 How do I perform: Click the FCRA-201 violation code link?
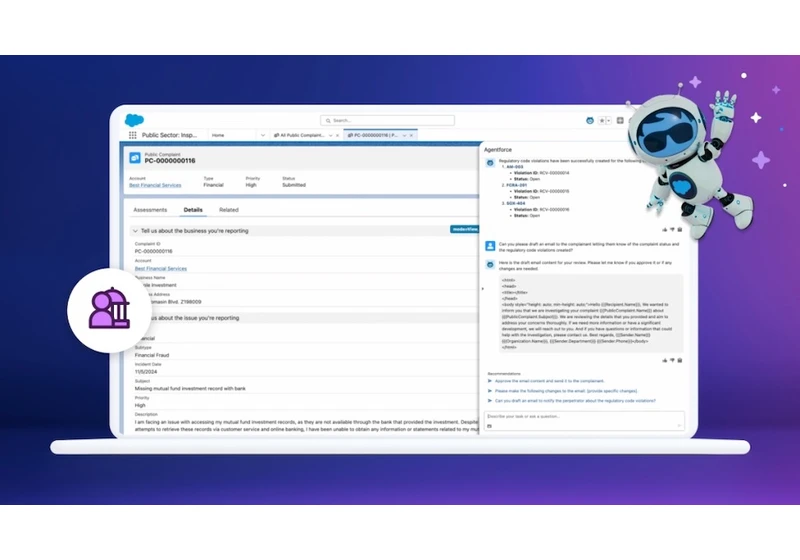516,185
